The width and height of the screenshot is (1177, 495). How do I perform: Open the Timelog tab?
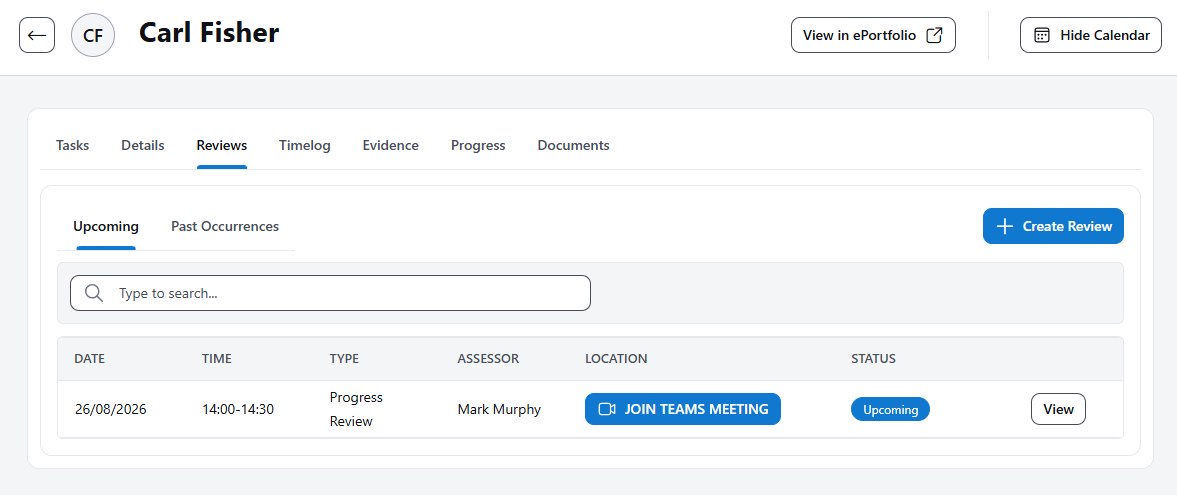pos(305,146)
